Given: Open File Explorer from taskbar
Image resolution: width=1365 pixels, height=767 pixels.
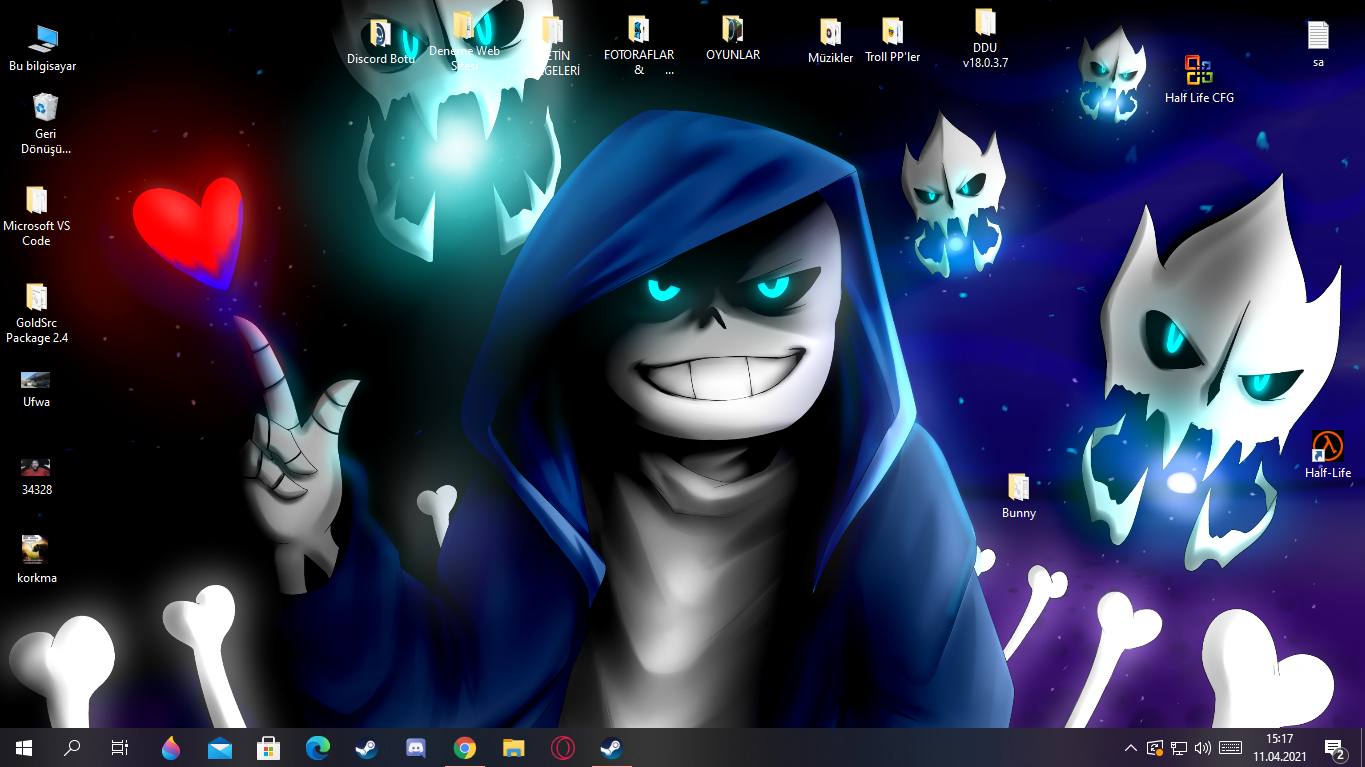Looking at the screenshot, I should 513,747.
